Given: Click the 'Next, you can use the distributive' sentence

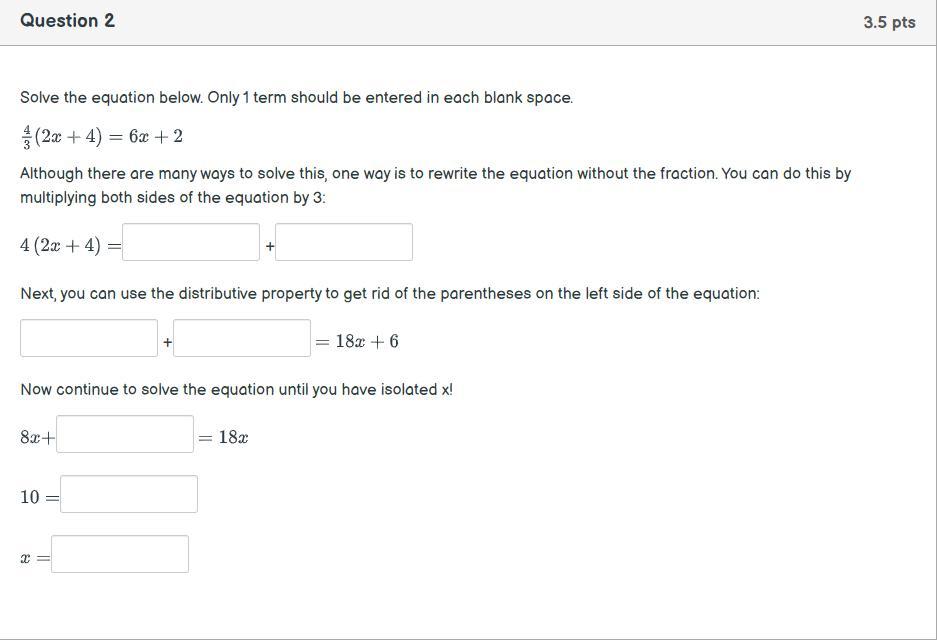Looking at the screenshot, I should pos(390,294).
